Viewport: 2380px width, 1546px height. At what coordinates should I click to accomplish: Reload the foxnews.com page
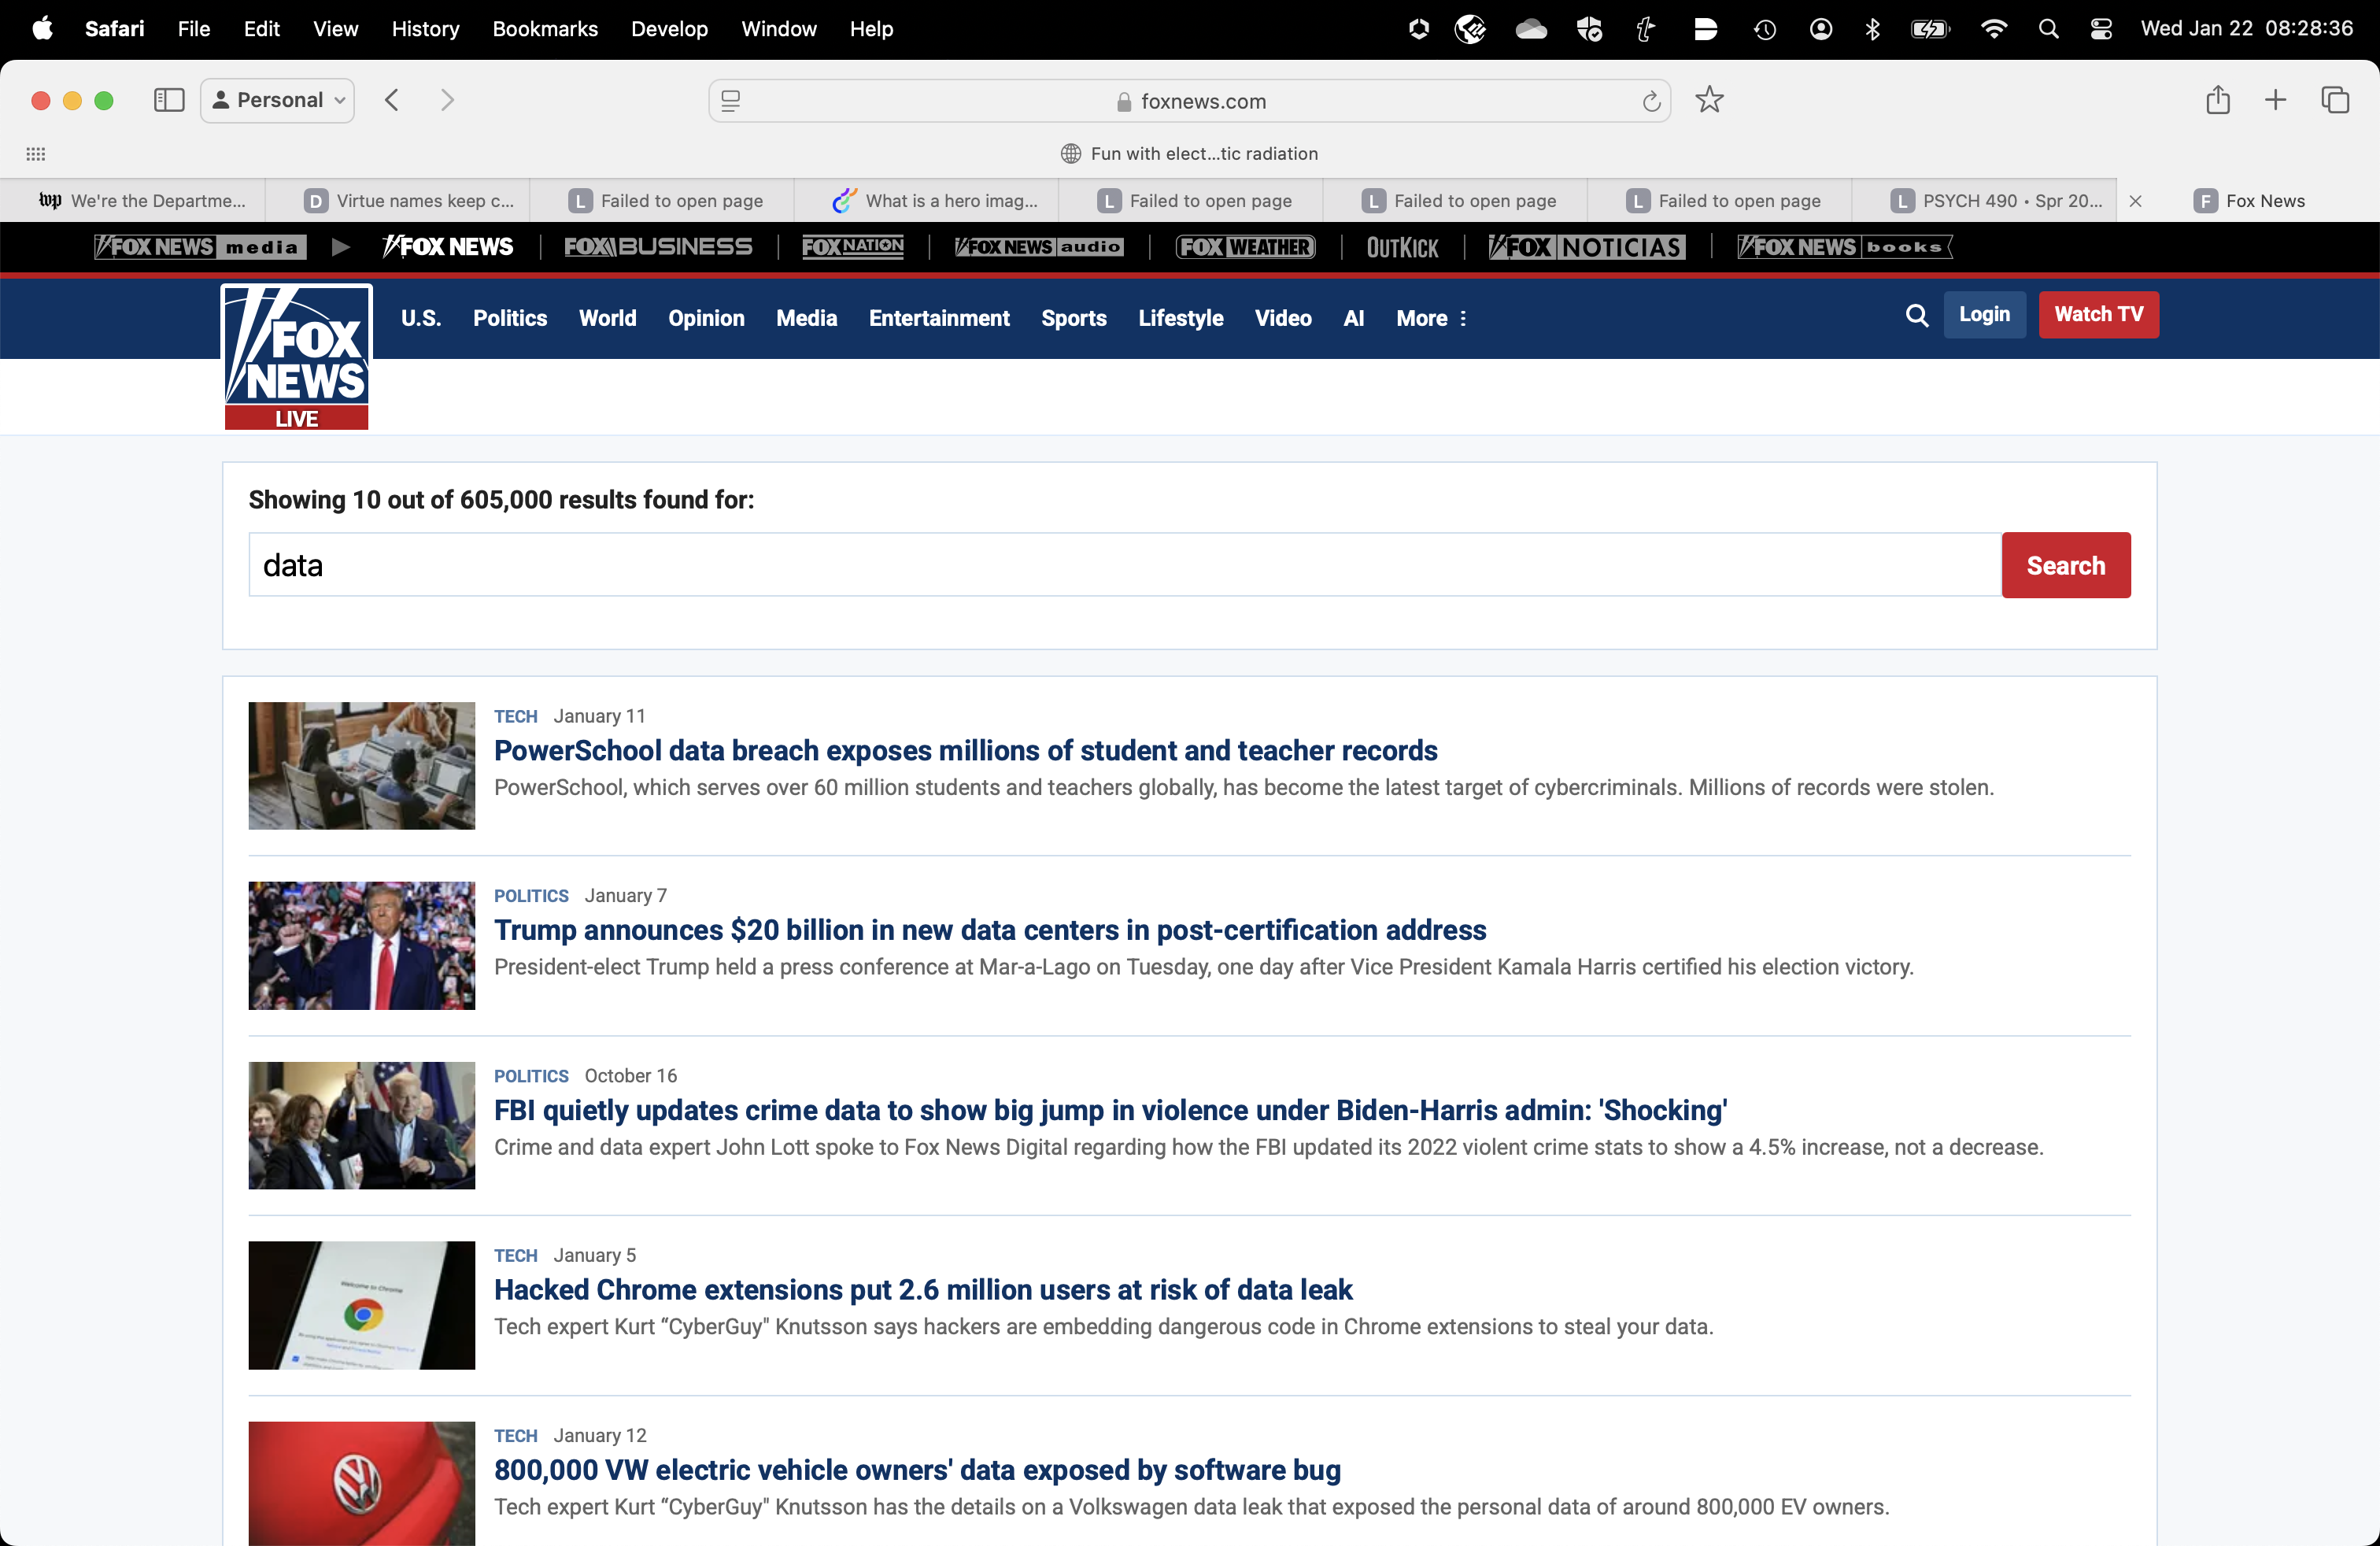point(1651,101)
